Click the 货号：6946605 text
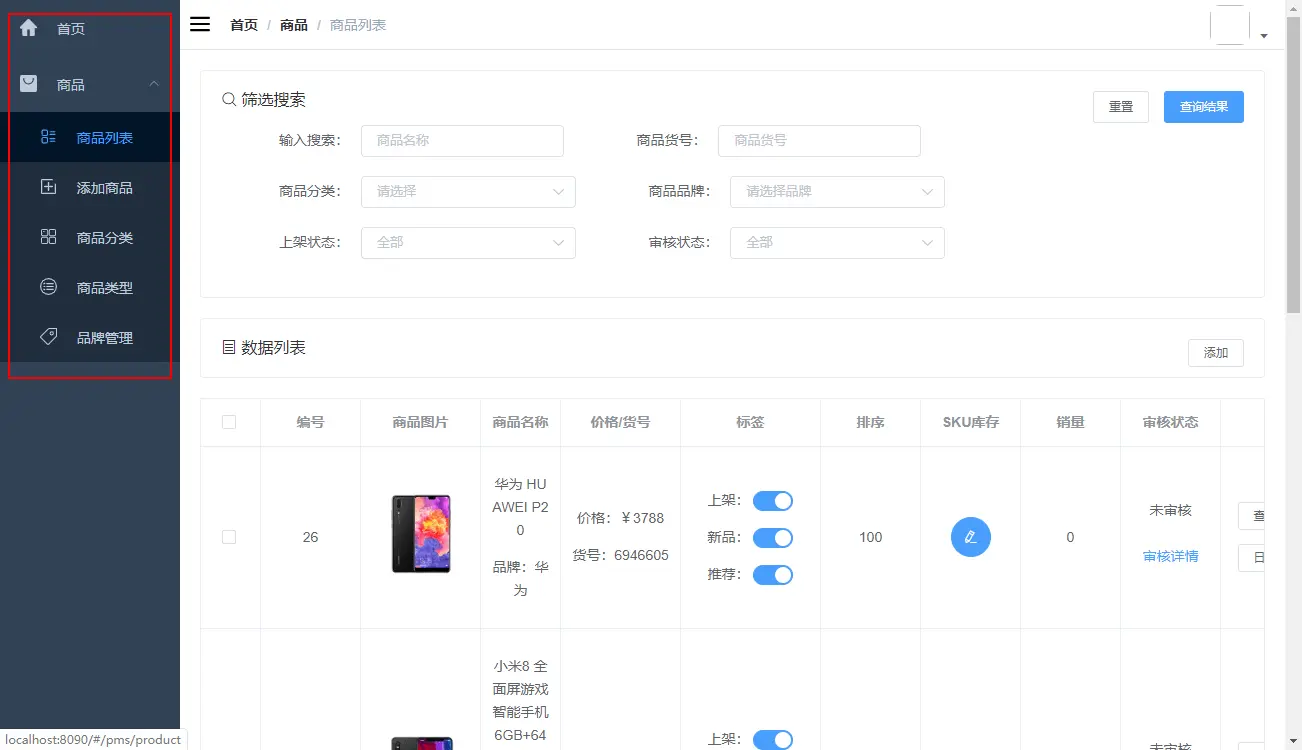1302x750 pixels. pyautogui.click(x=620, y=555)
